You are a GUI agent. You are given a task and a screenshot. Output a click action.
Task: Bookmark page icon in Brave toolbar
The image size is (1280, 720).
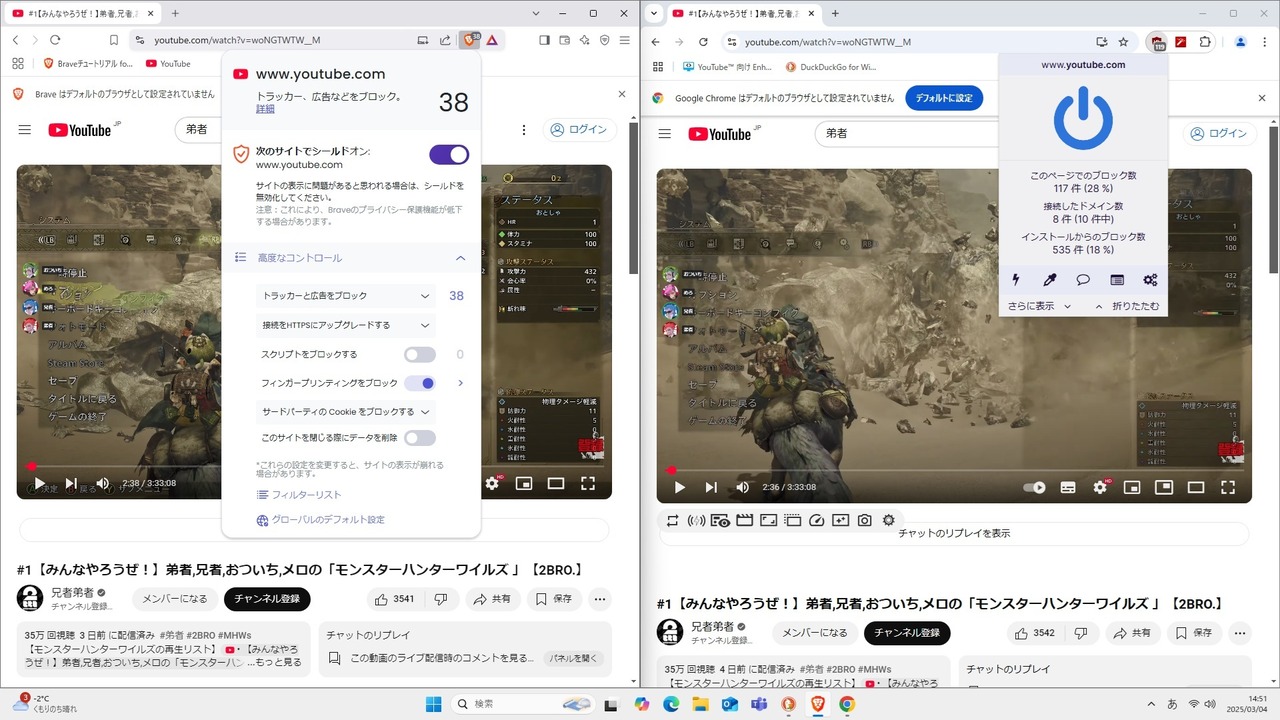click(114, 40)
